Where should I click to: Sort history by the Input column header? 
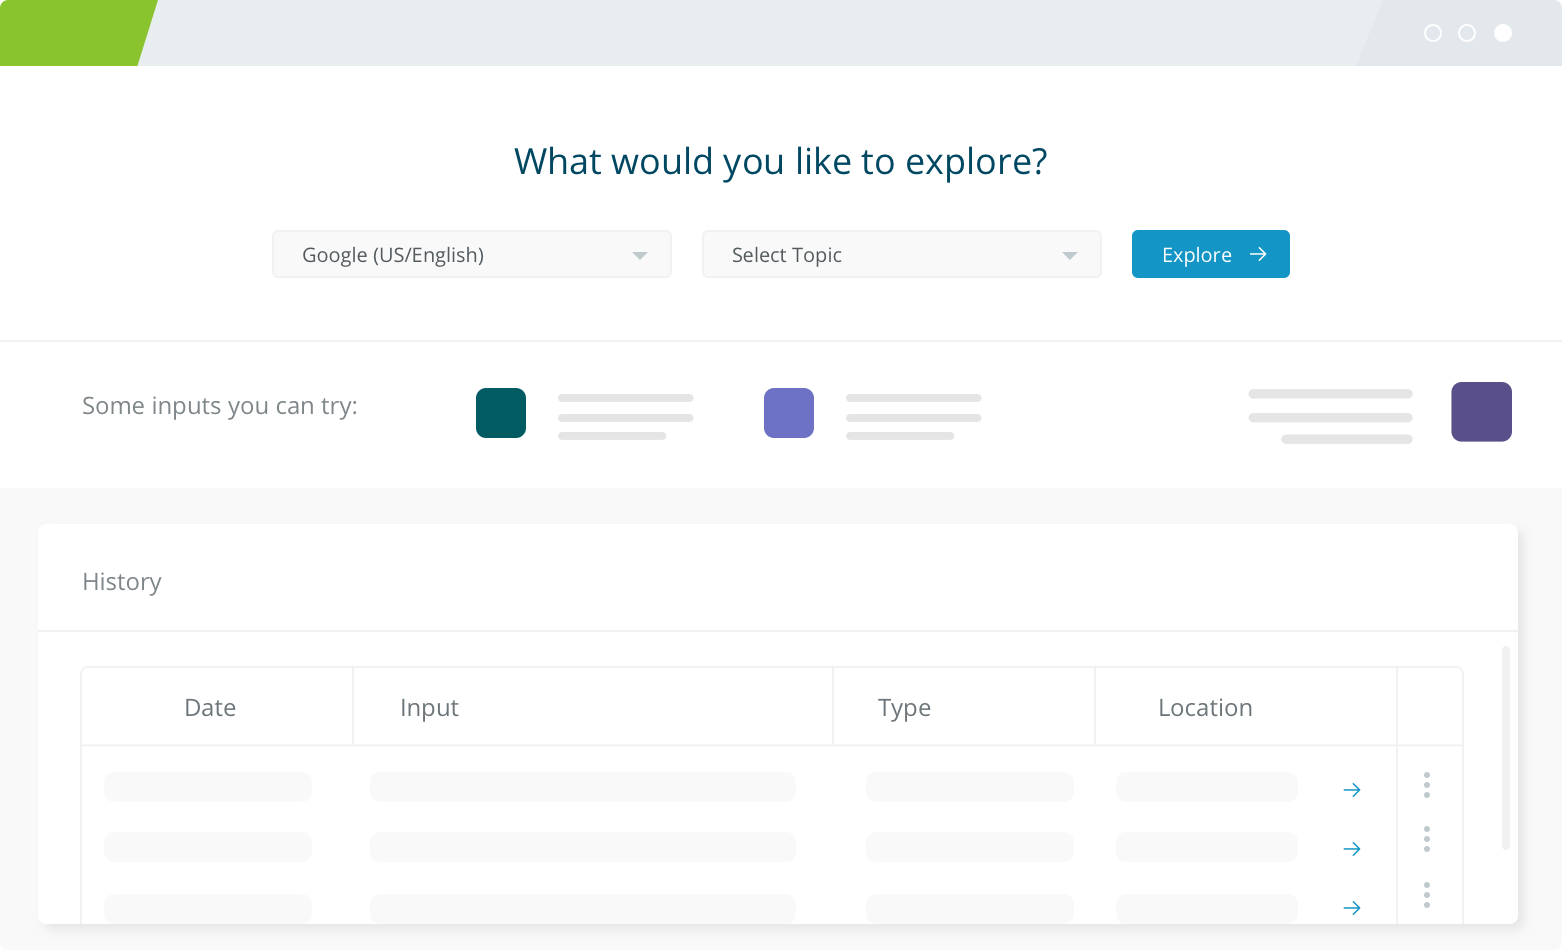(x=429, y=708)
